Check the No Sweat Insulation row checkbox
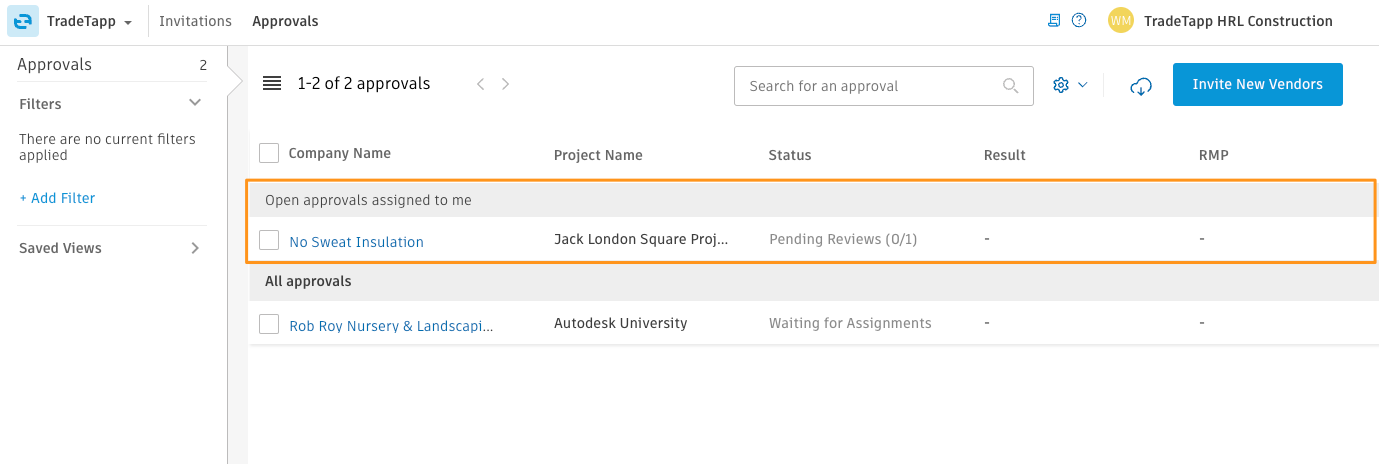The height and width of the screenshot is (464, 1379). pyautogui.click(x=268, y=240)
